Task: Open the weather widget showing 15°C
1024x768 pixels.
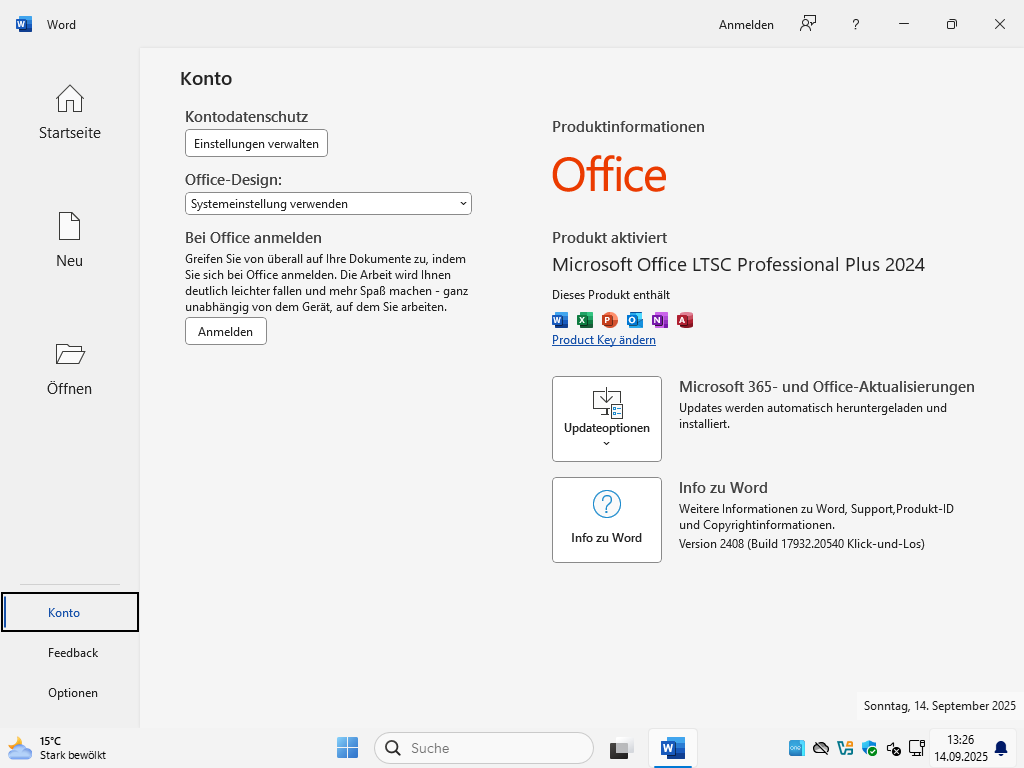Action: click(57, 748)
